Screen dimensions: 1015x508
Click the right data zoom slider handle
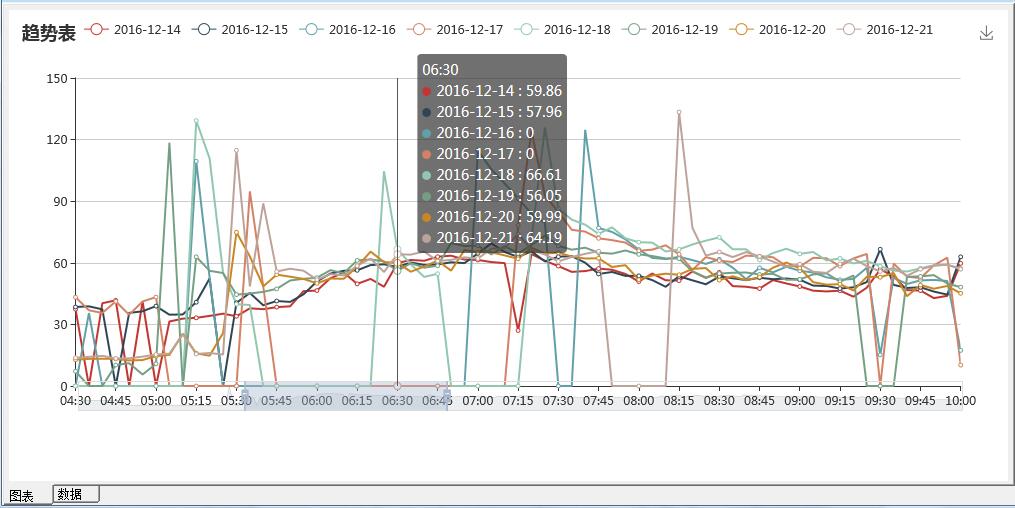point(447,395)
